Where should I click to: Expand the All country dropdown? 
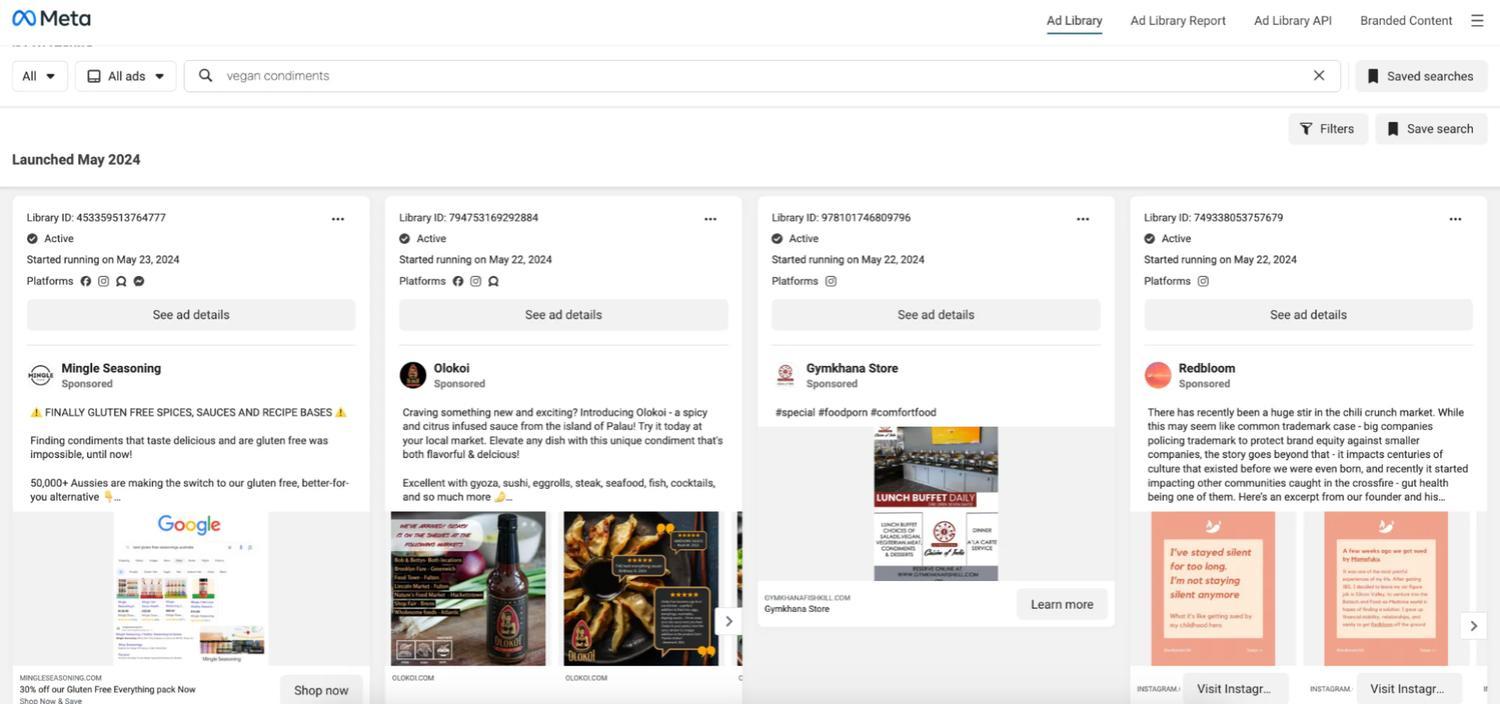40,76
